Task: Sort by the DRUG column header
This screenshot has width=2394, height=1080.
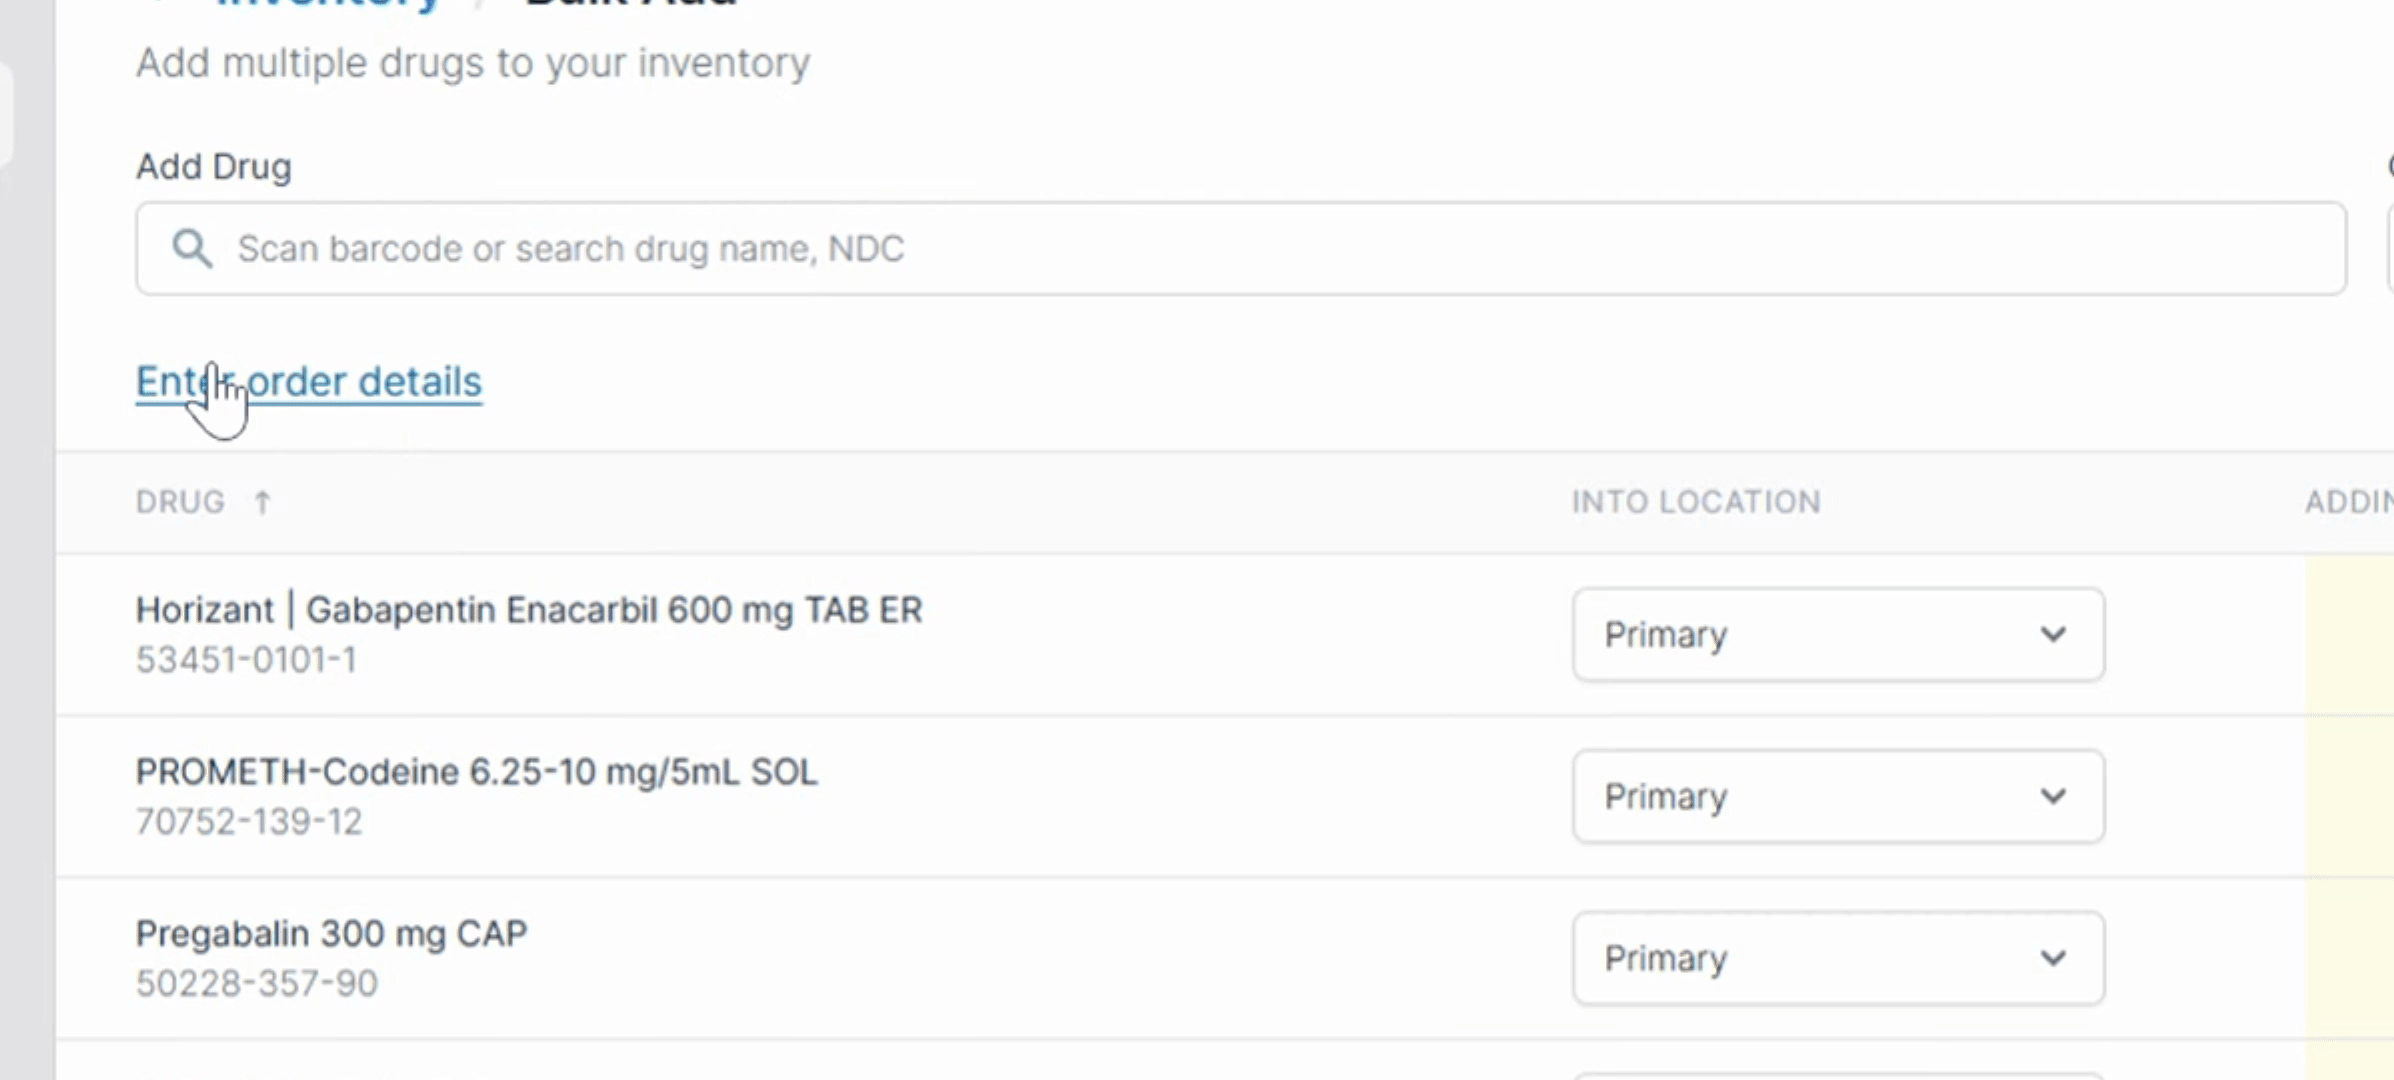Action: pyautogui.click(x=181, y=501)
